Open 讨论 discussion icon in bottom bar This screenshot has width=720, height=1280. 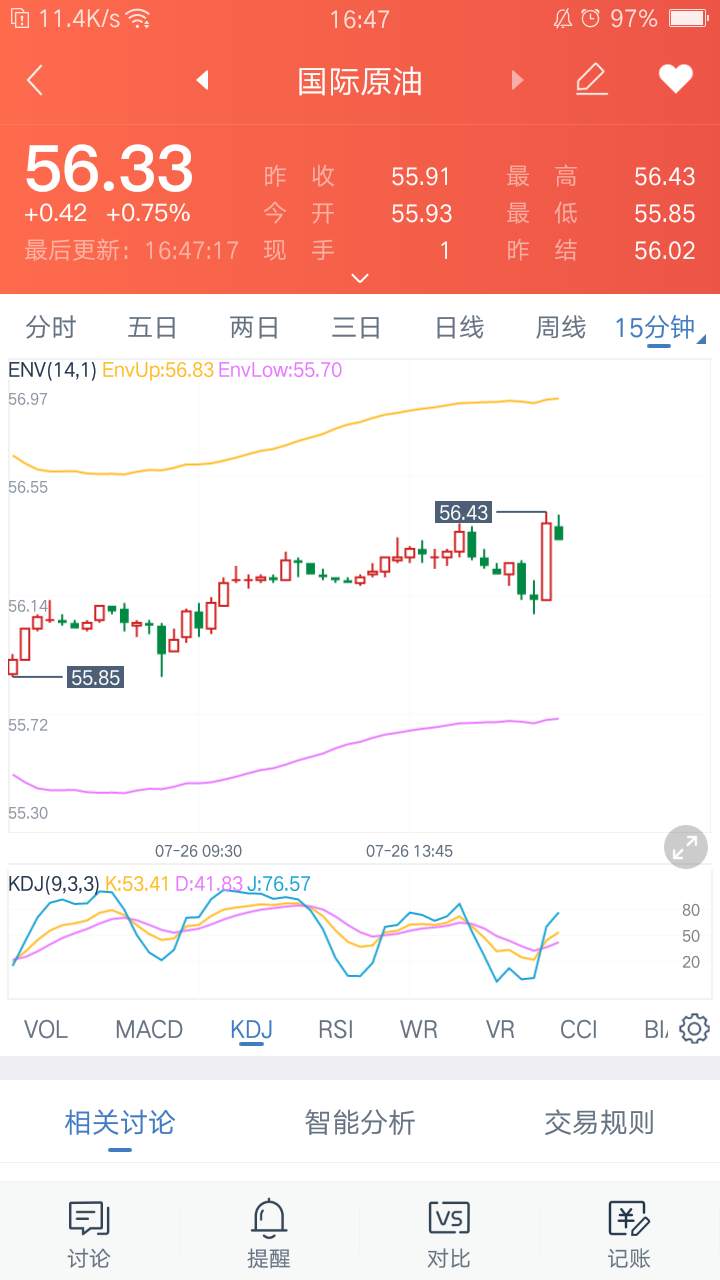(88, 1234)
